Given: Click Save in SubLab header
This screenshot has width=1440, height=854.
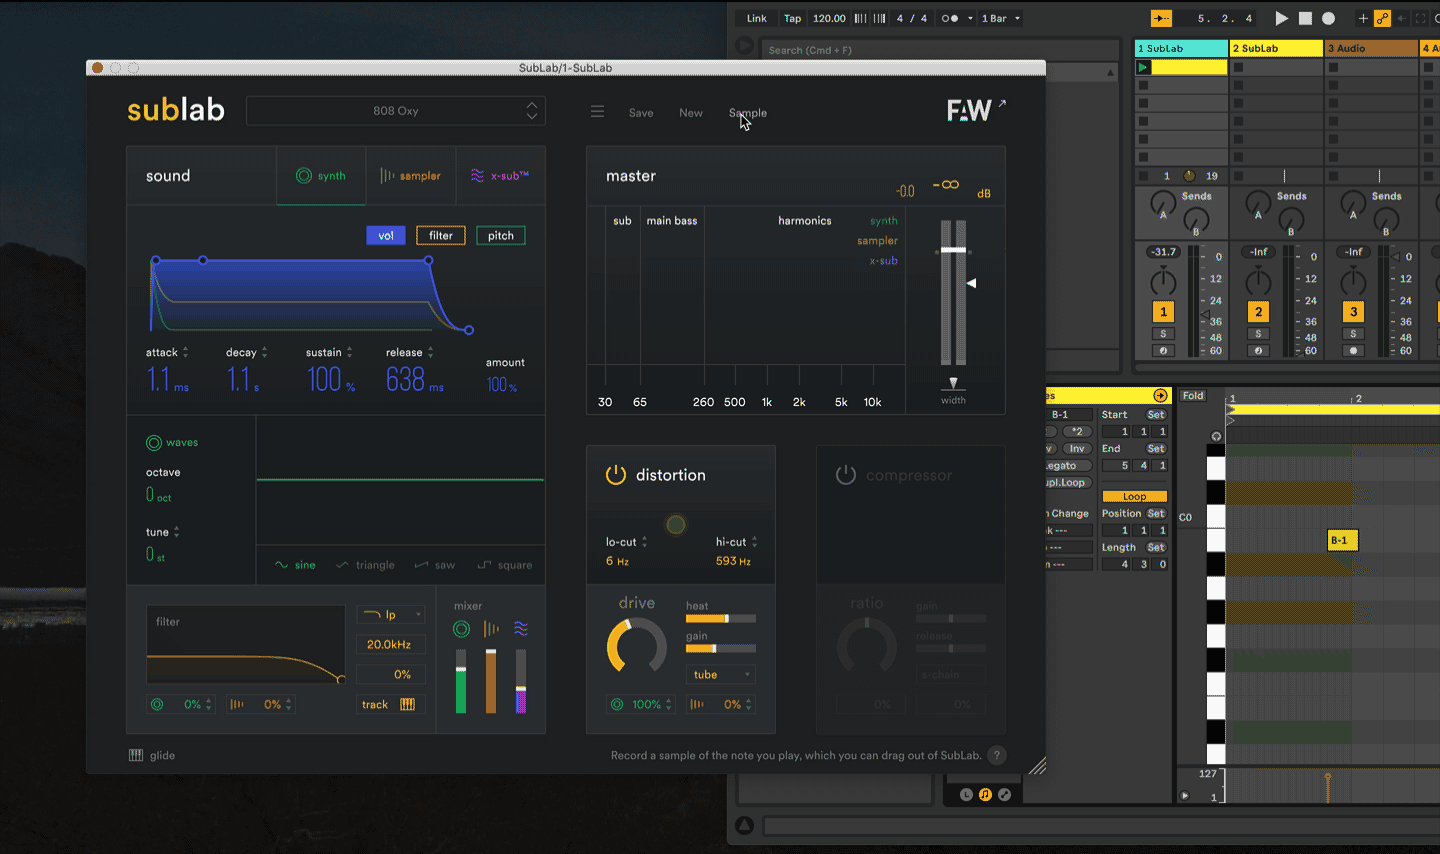Looking at the screenshot, I should 641,113.
